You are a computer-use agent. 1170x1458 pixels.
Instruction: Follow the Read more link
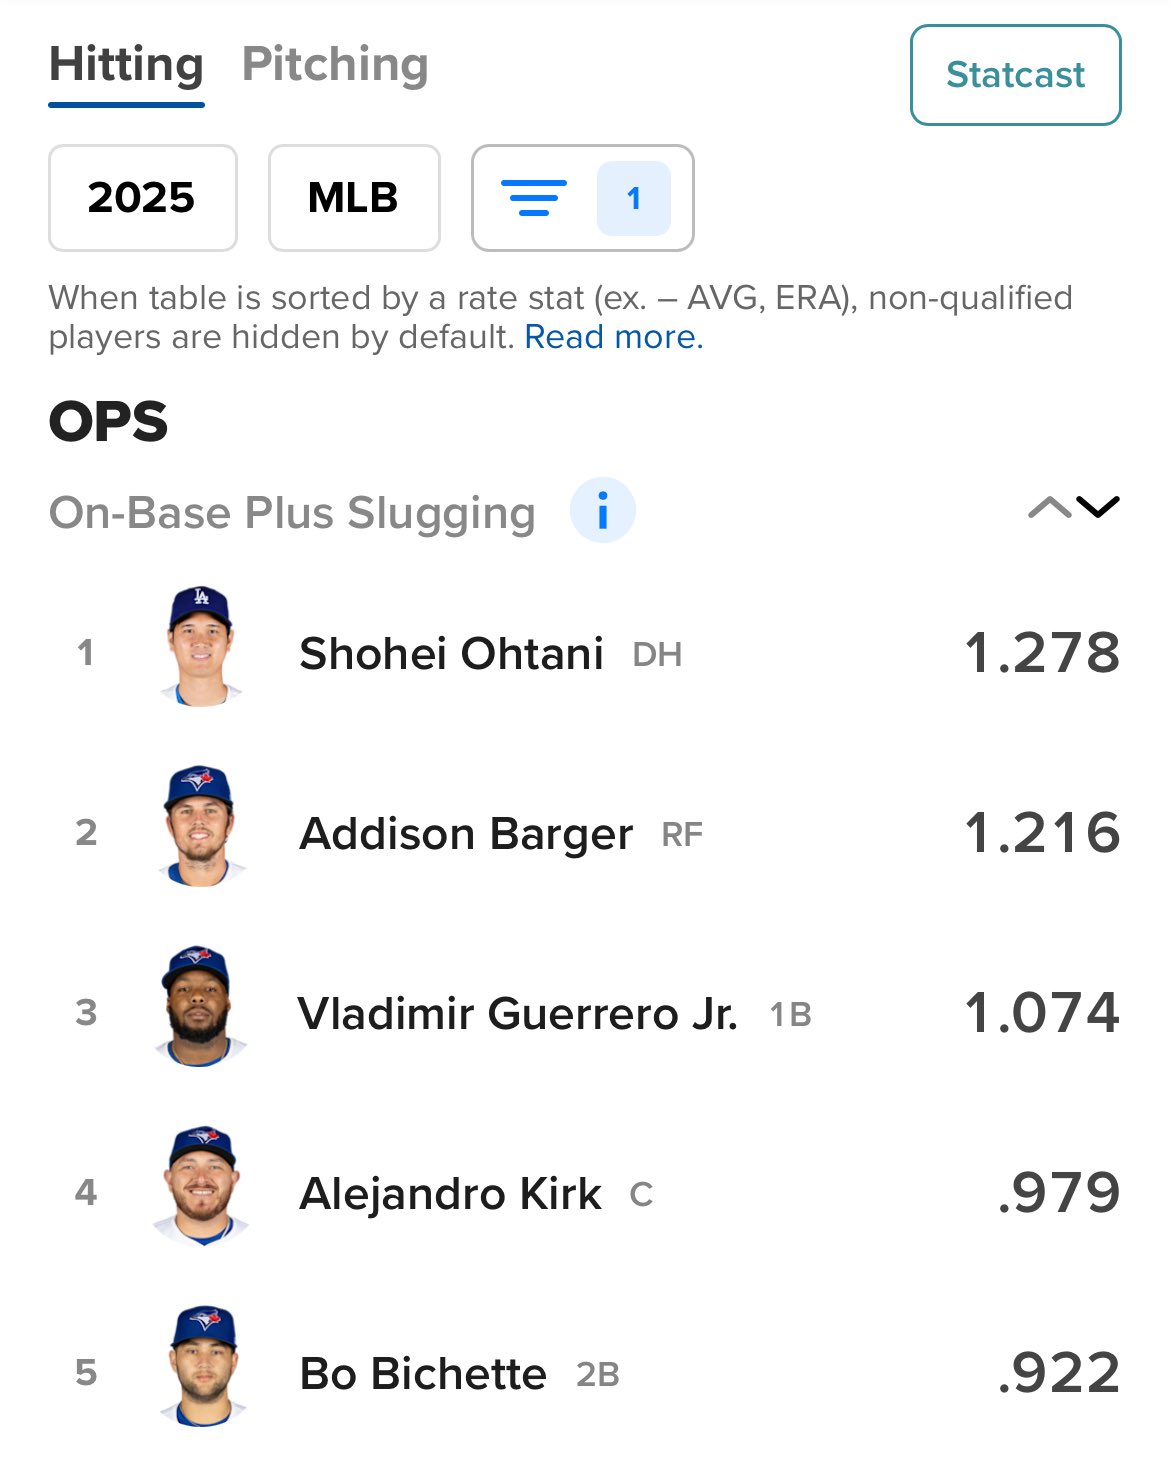coord(613,337)
